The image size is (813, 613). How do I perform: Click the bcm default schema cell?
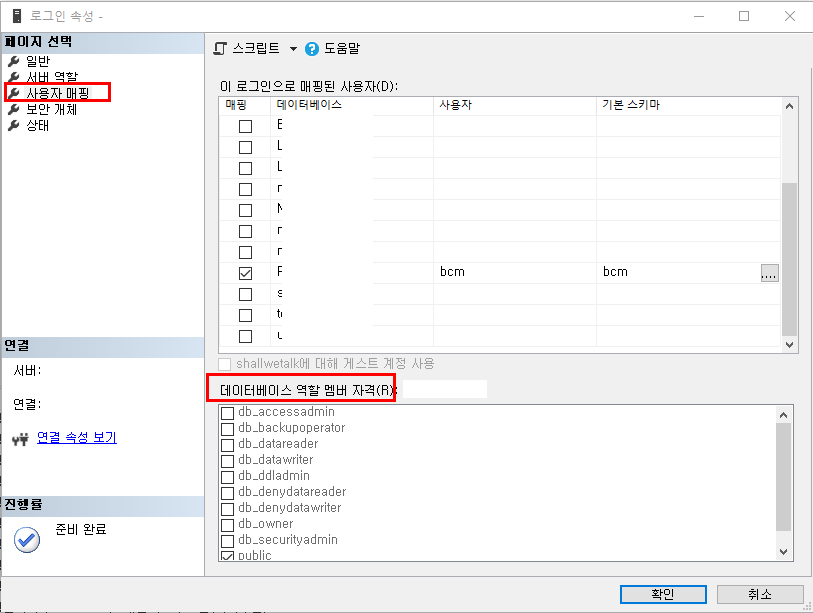coord(678,272)
